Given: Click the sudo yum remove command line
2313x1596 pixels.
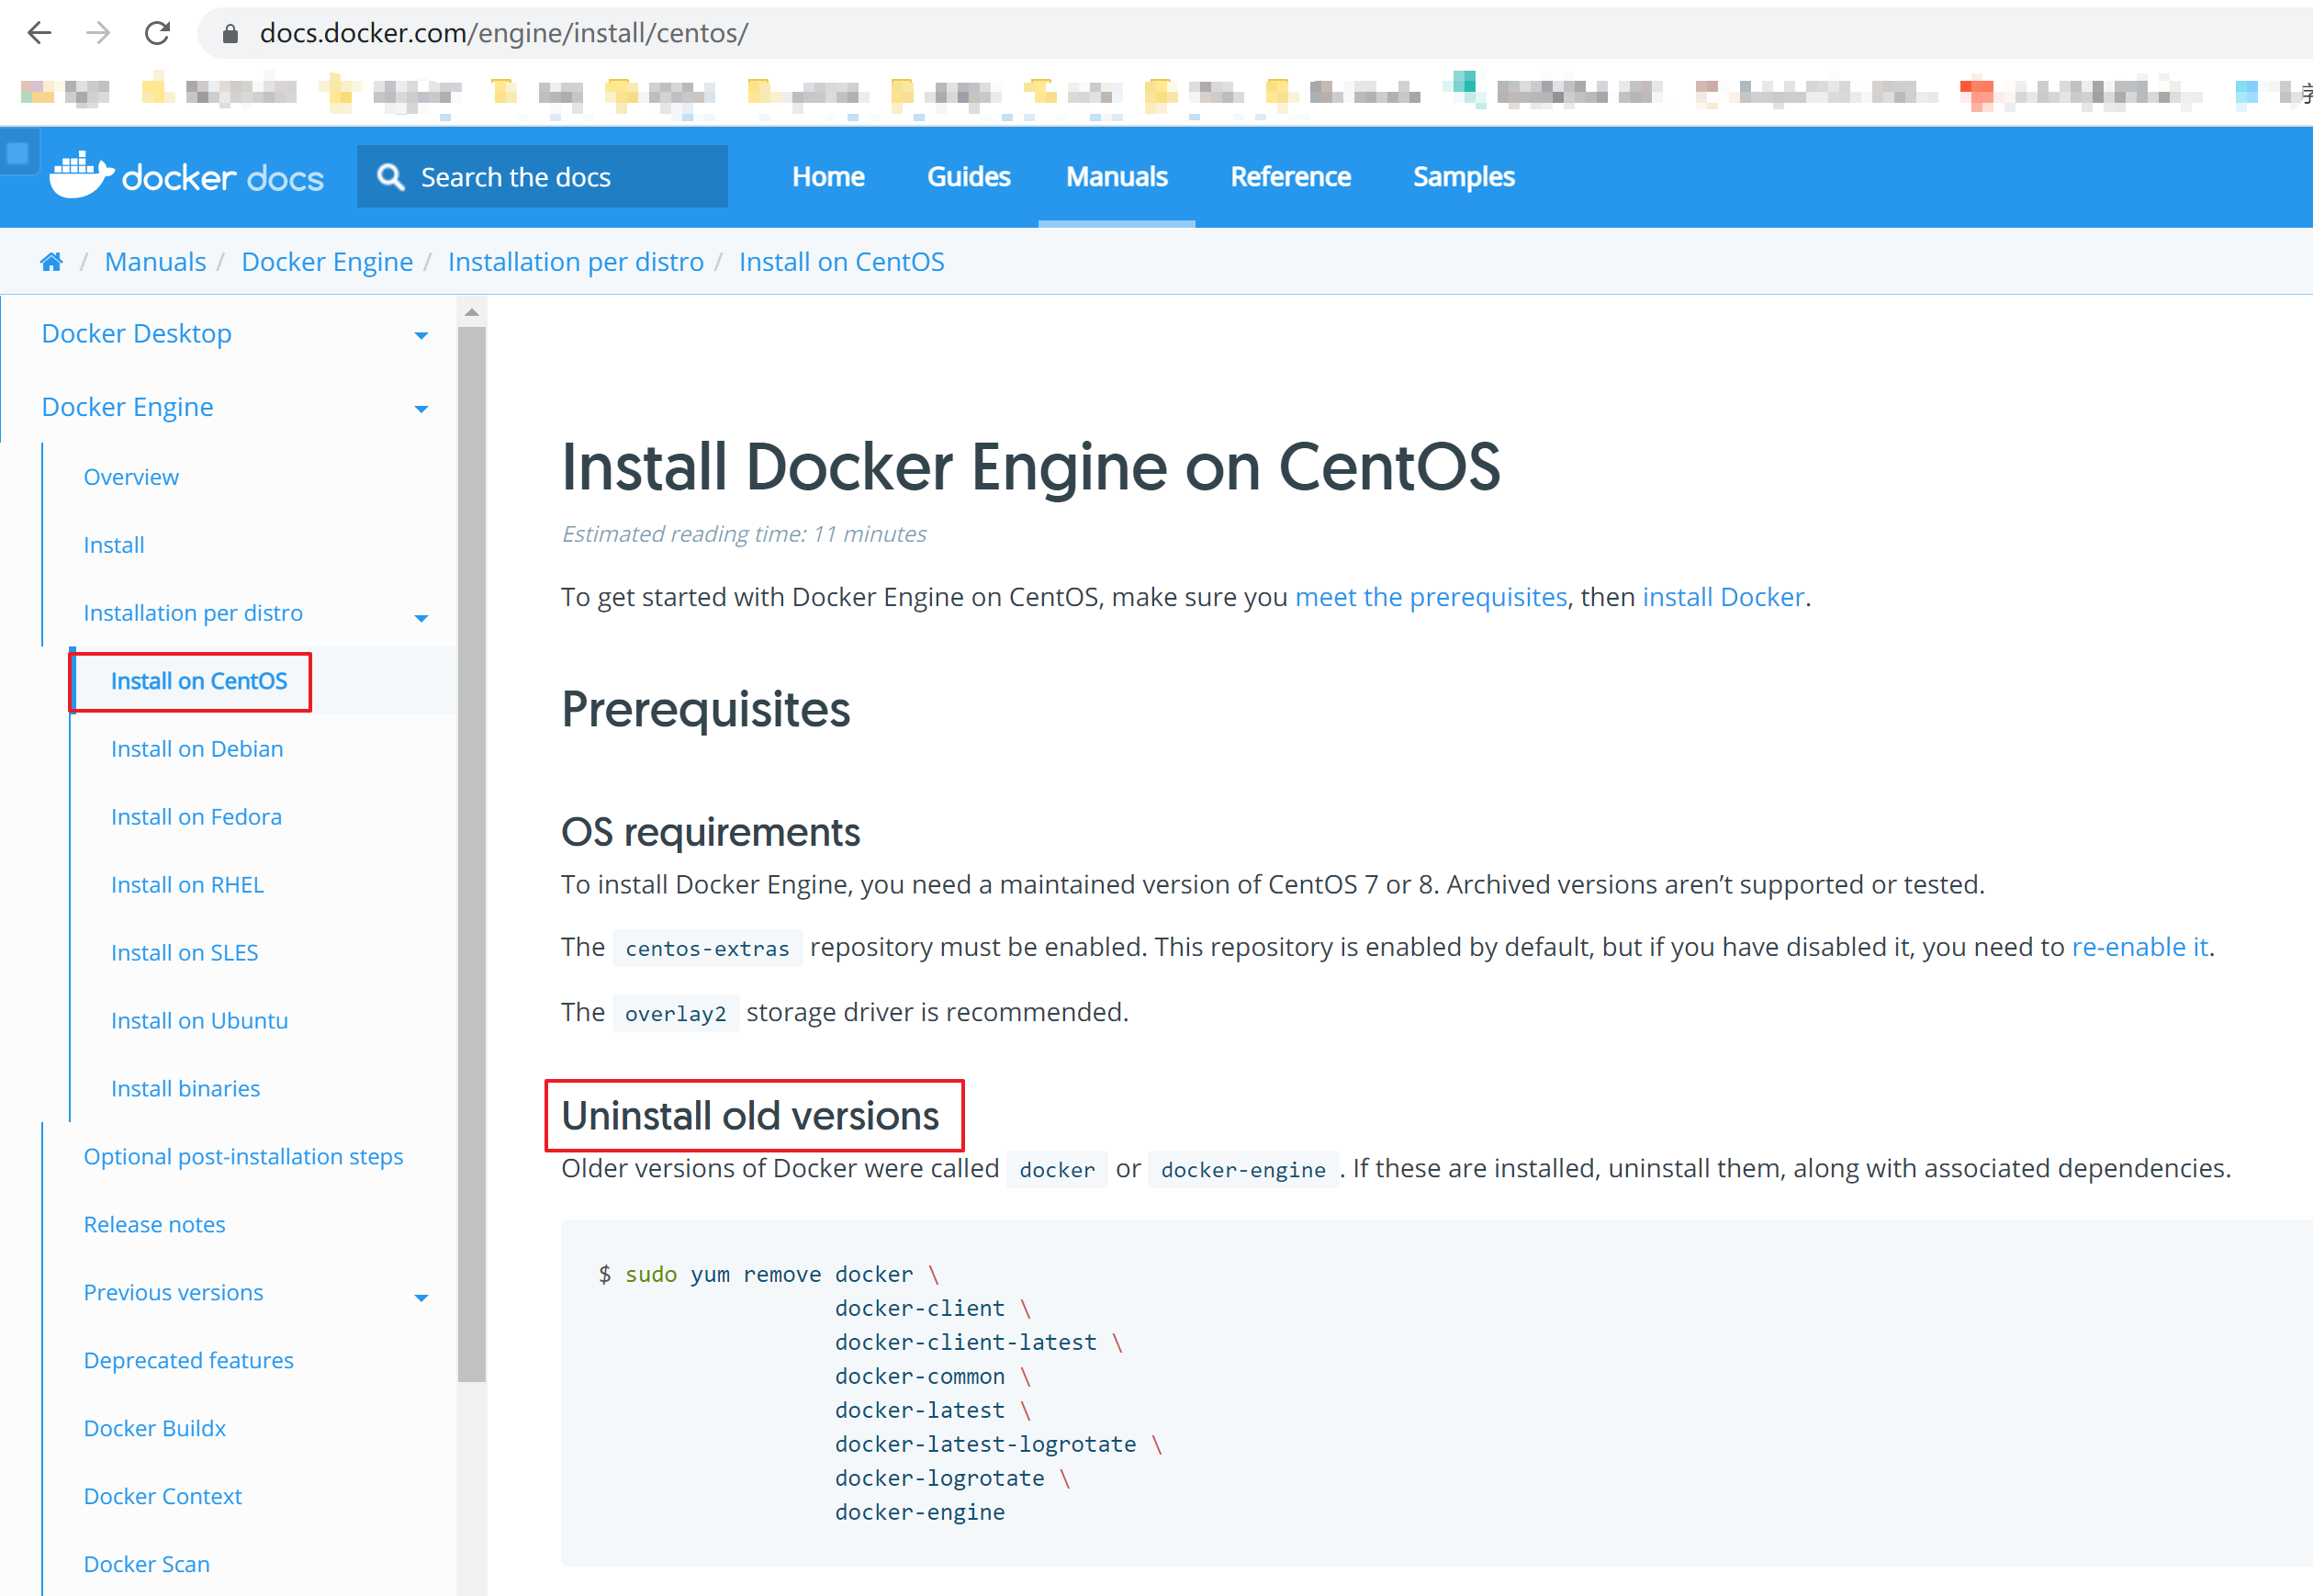Looking at the screenshot, I should coord(769,1275).
